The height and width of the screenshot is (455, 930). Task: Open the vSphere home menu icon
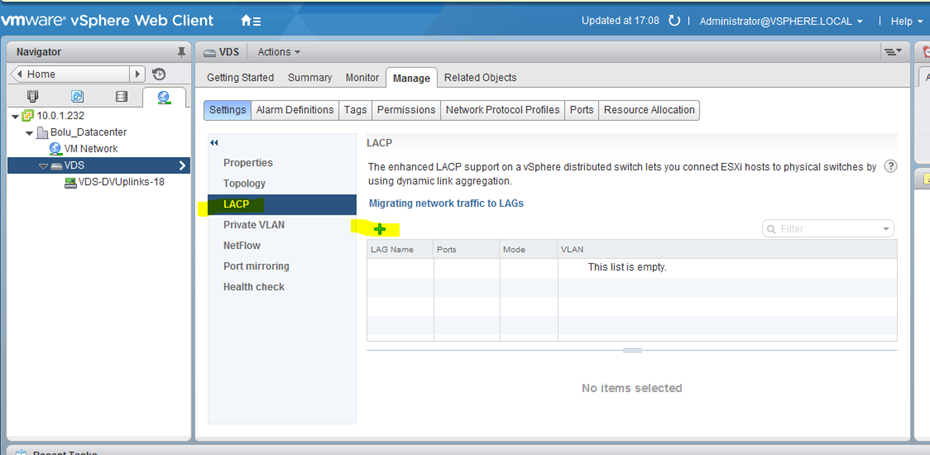pyautogui.click(x=250, y=21)
